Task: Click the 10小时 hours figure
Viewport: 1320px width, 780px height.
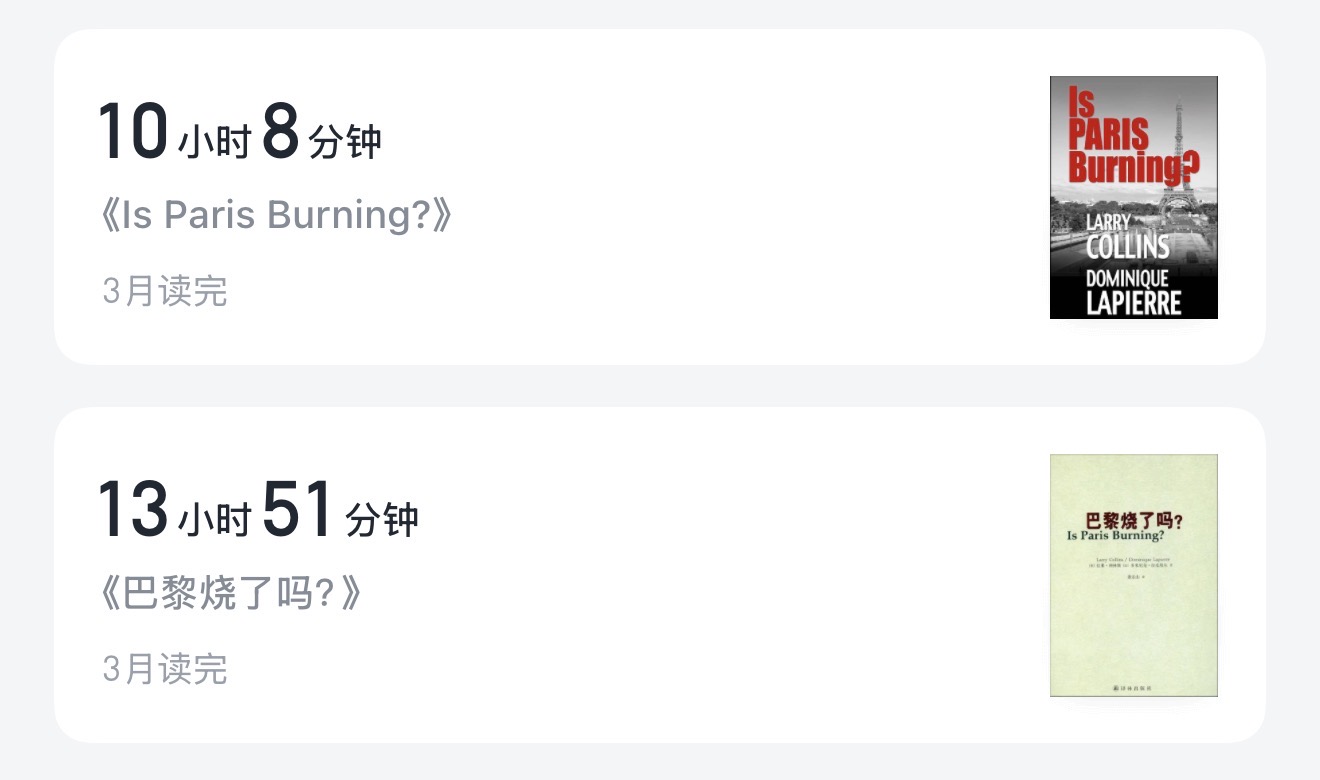Action: tap(173, 133)
